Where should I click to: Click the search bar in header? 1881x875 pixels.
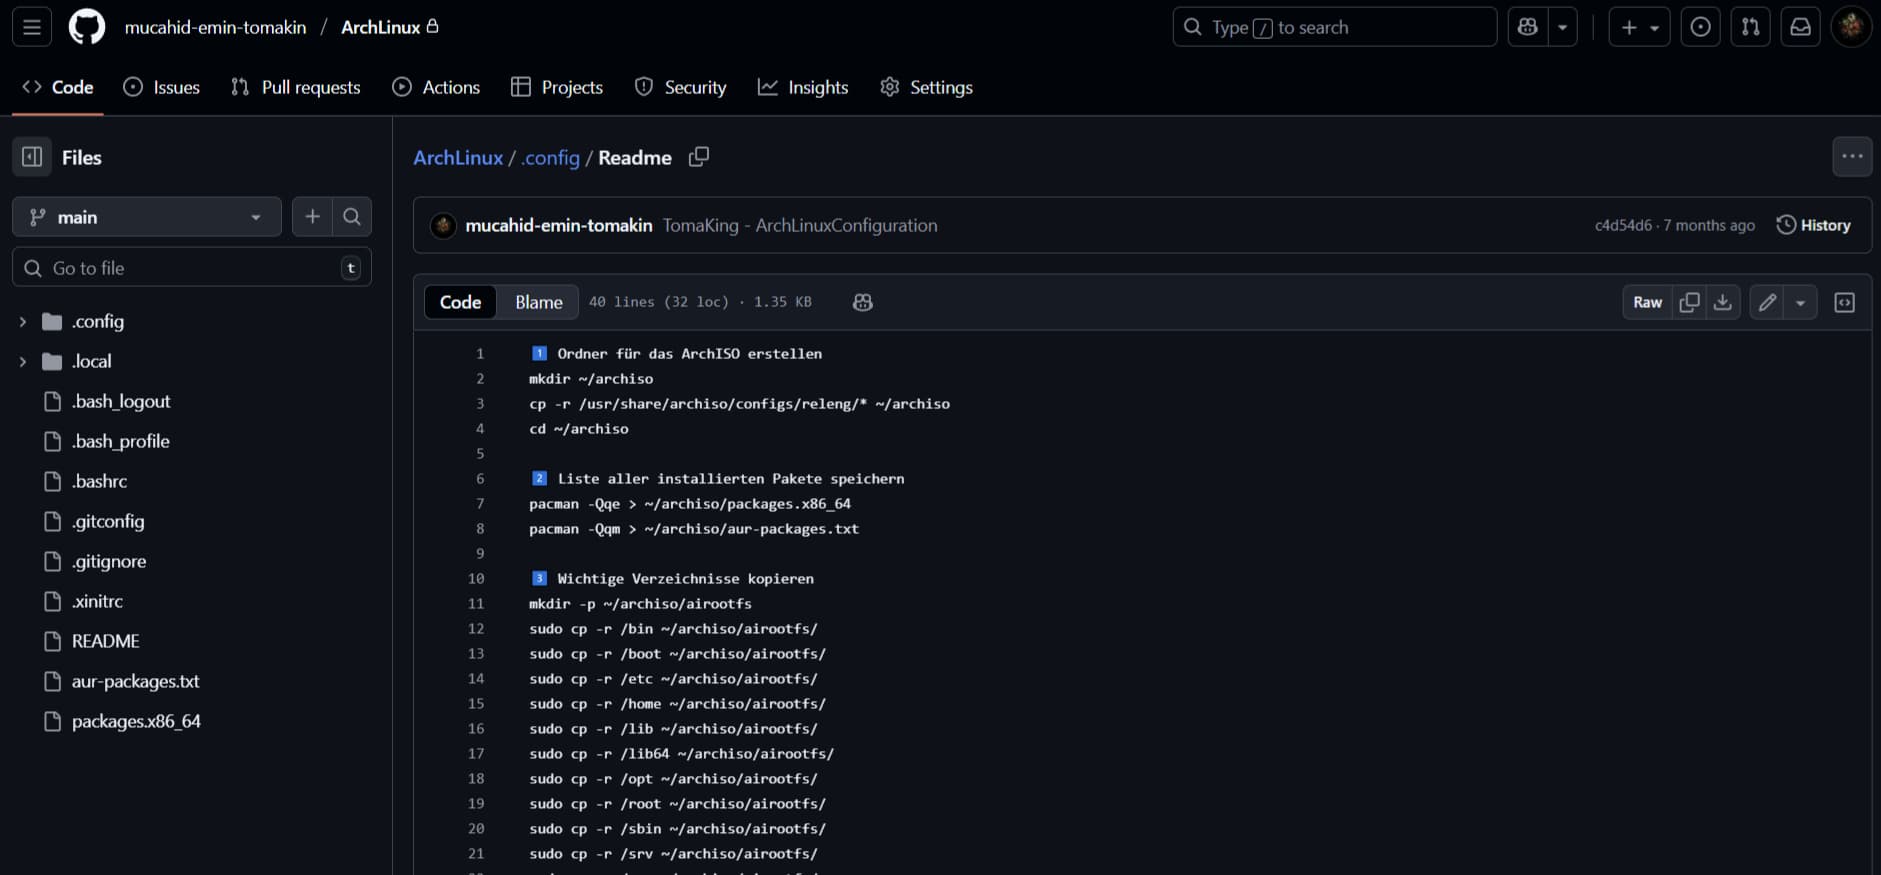point(1334,27)
